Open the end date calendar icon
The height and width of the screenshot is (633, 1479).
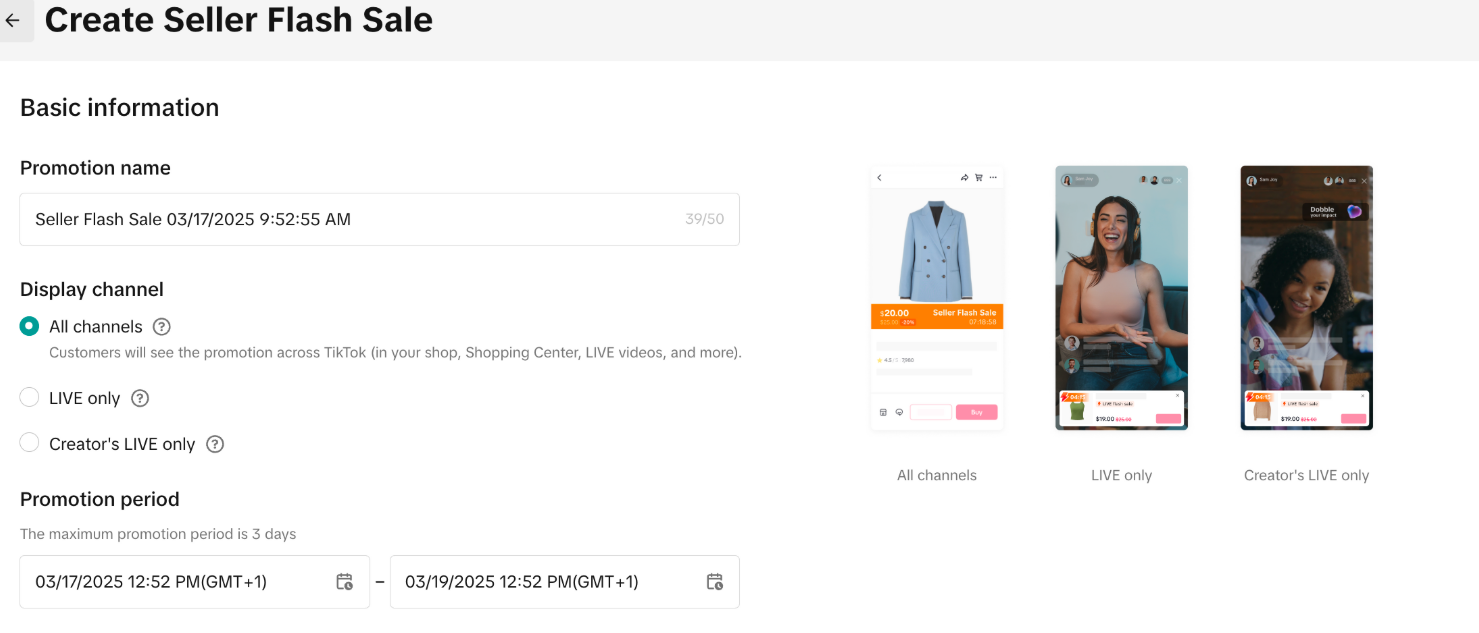[x=714, y=582]
